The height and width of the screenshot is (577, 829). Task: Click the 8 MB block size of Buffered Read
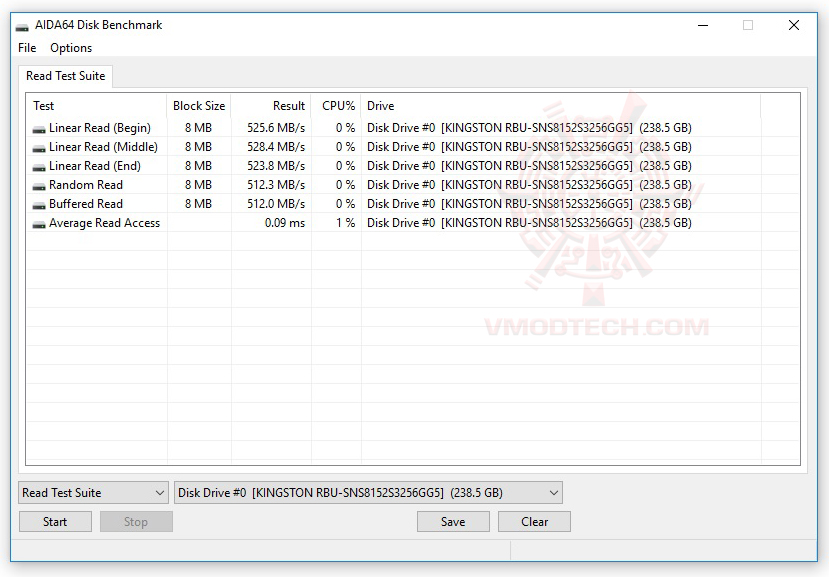[198, 204]
